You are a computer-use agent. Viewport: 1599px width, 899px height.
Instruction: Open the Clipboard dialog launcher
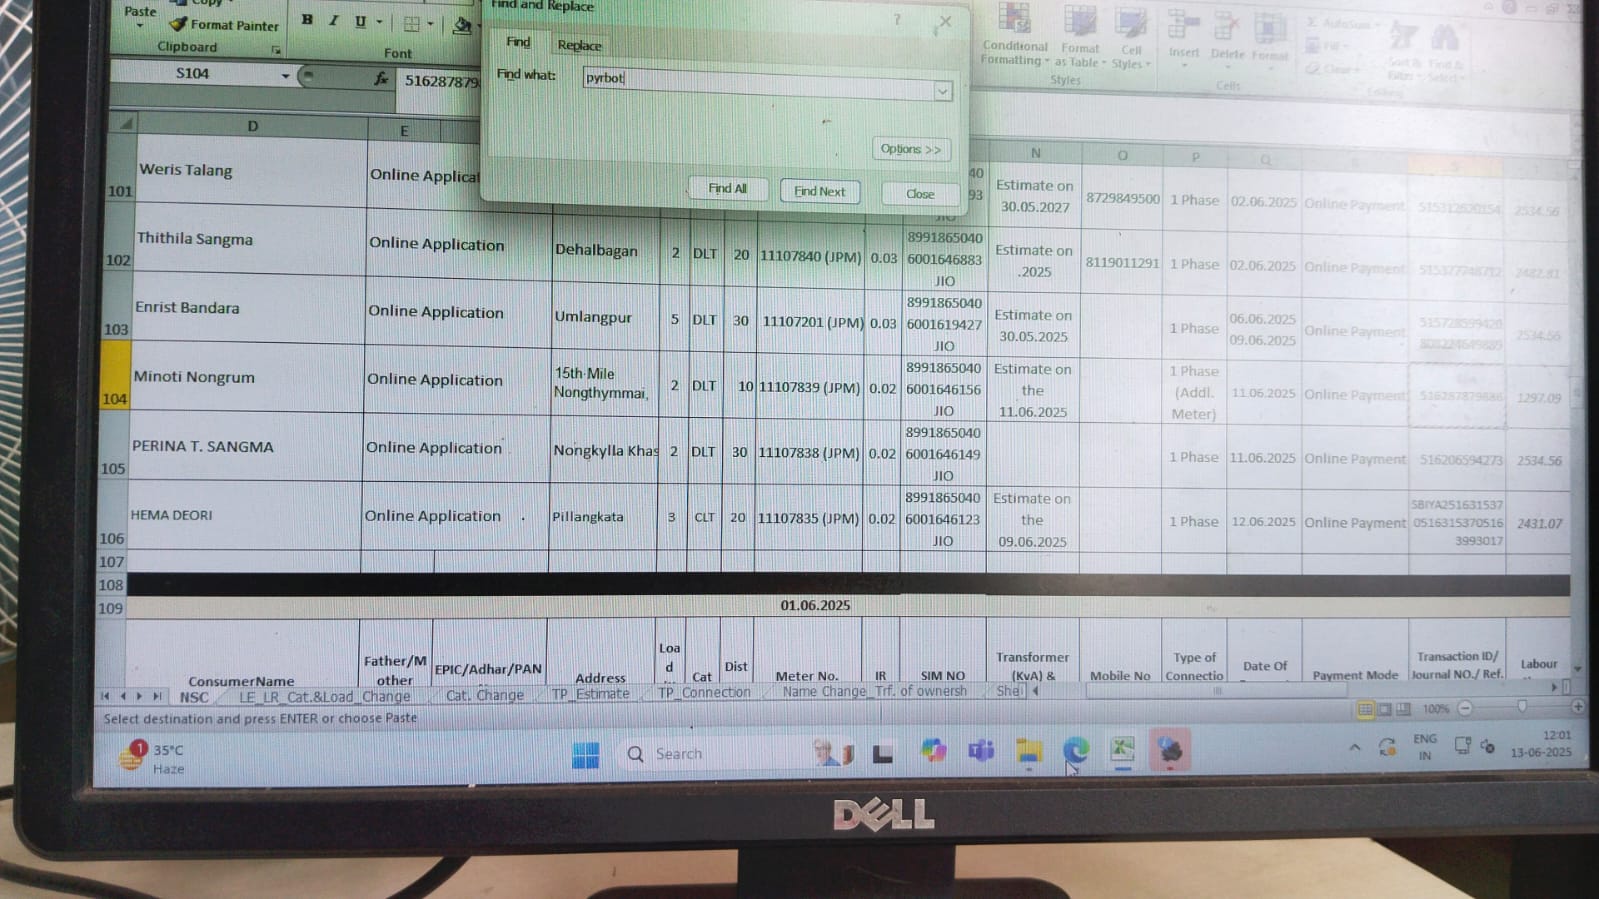[x=276, y=50]
